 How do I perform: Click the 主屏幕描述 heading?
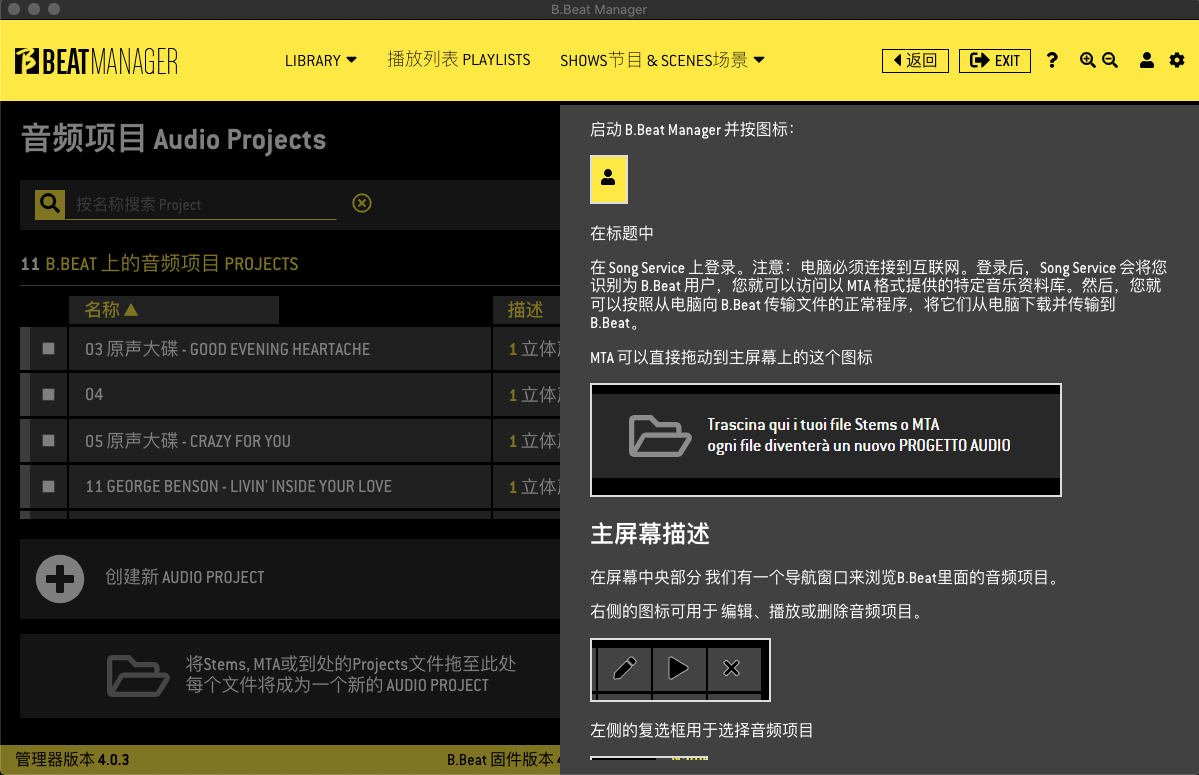[x=650, y=533]
